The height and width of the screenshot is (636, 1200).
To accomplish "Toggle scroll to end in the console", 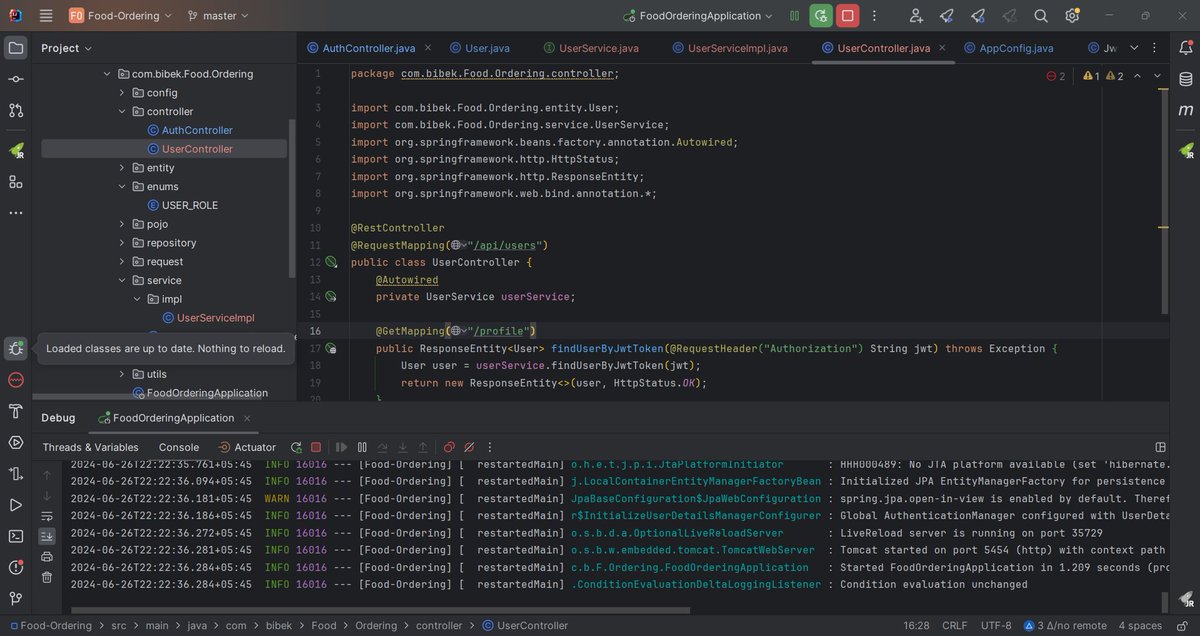I will (x=46, y=536).
